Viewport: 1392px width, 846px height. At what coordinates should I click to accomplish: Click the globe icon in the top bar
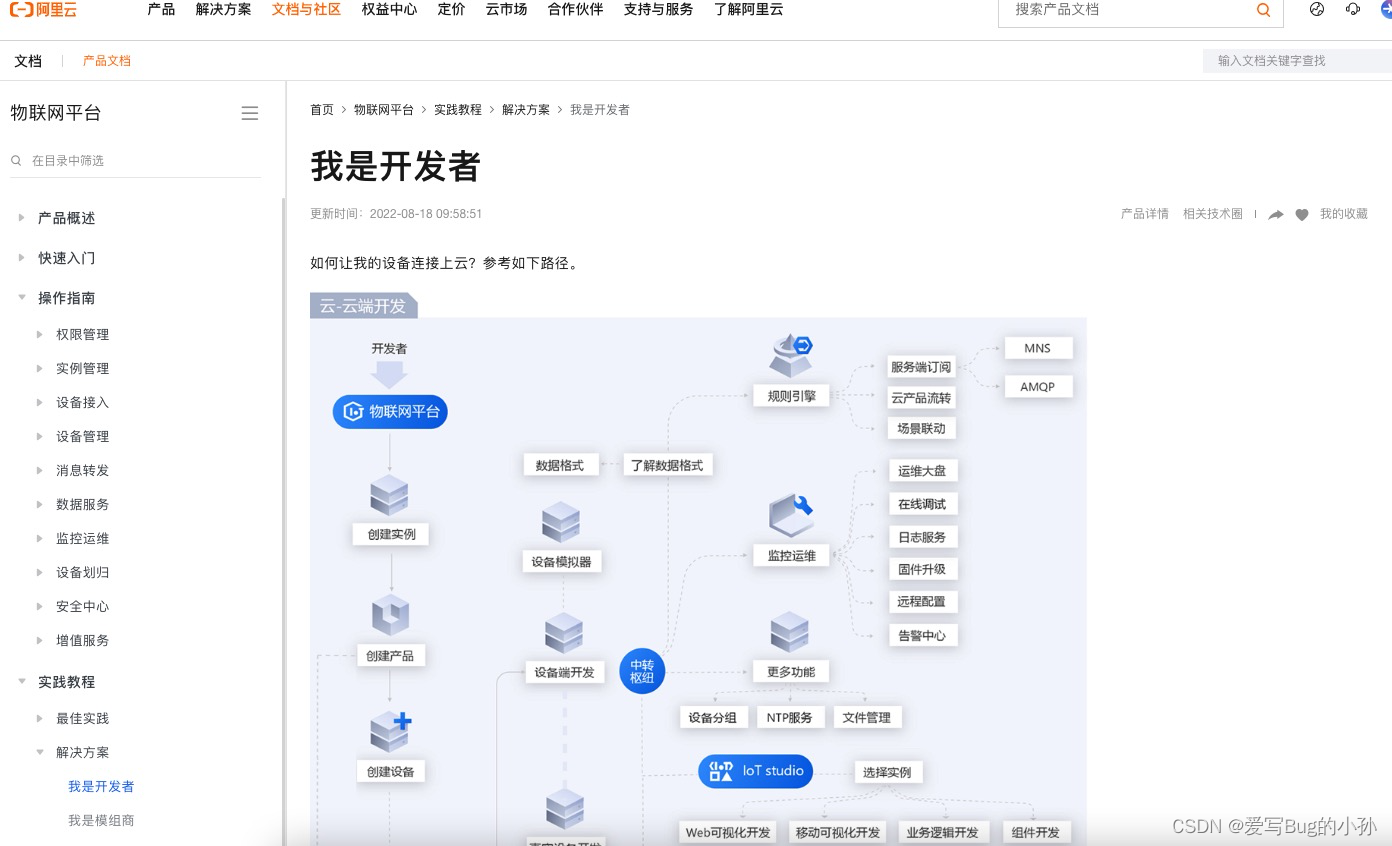[1317, 9]
